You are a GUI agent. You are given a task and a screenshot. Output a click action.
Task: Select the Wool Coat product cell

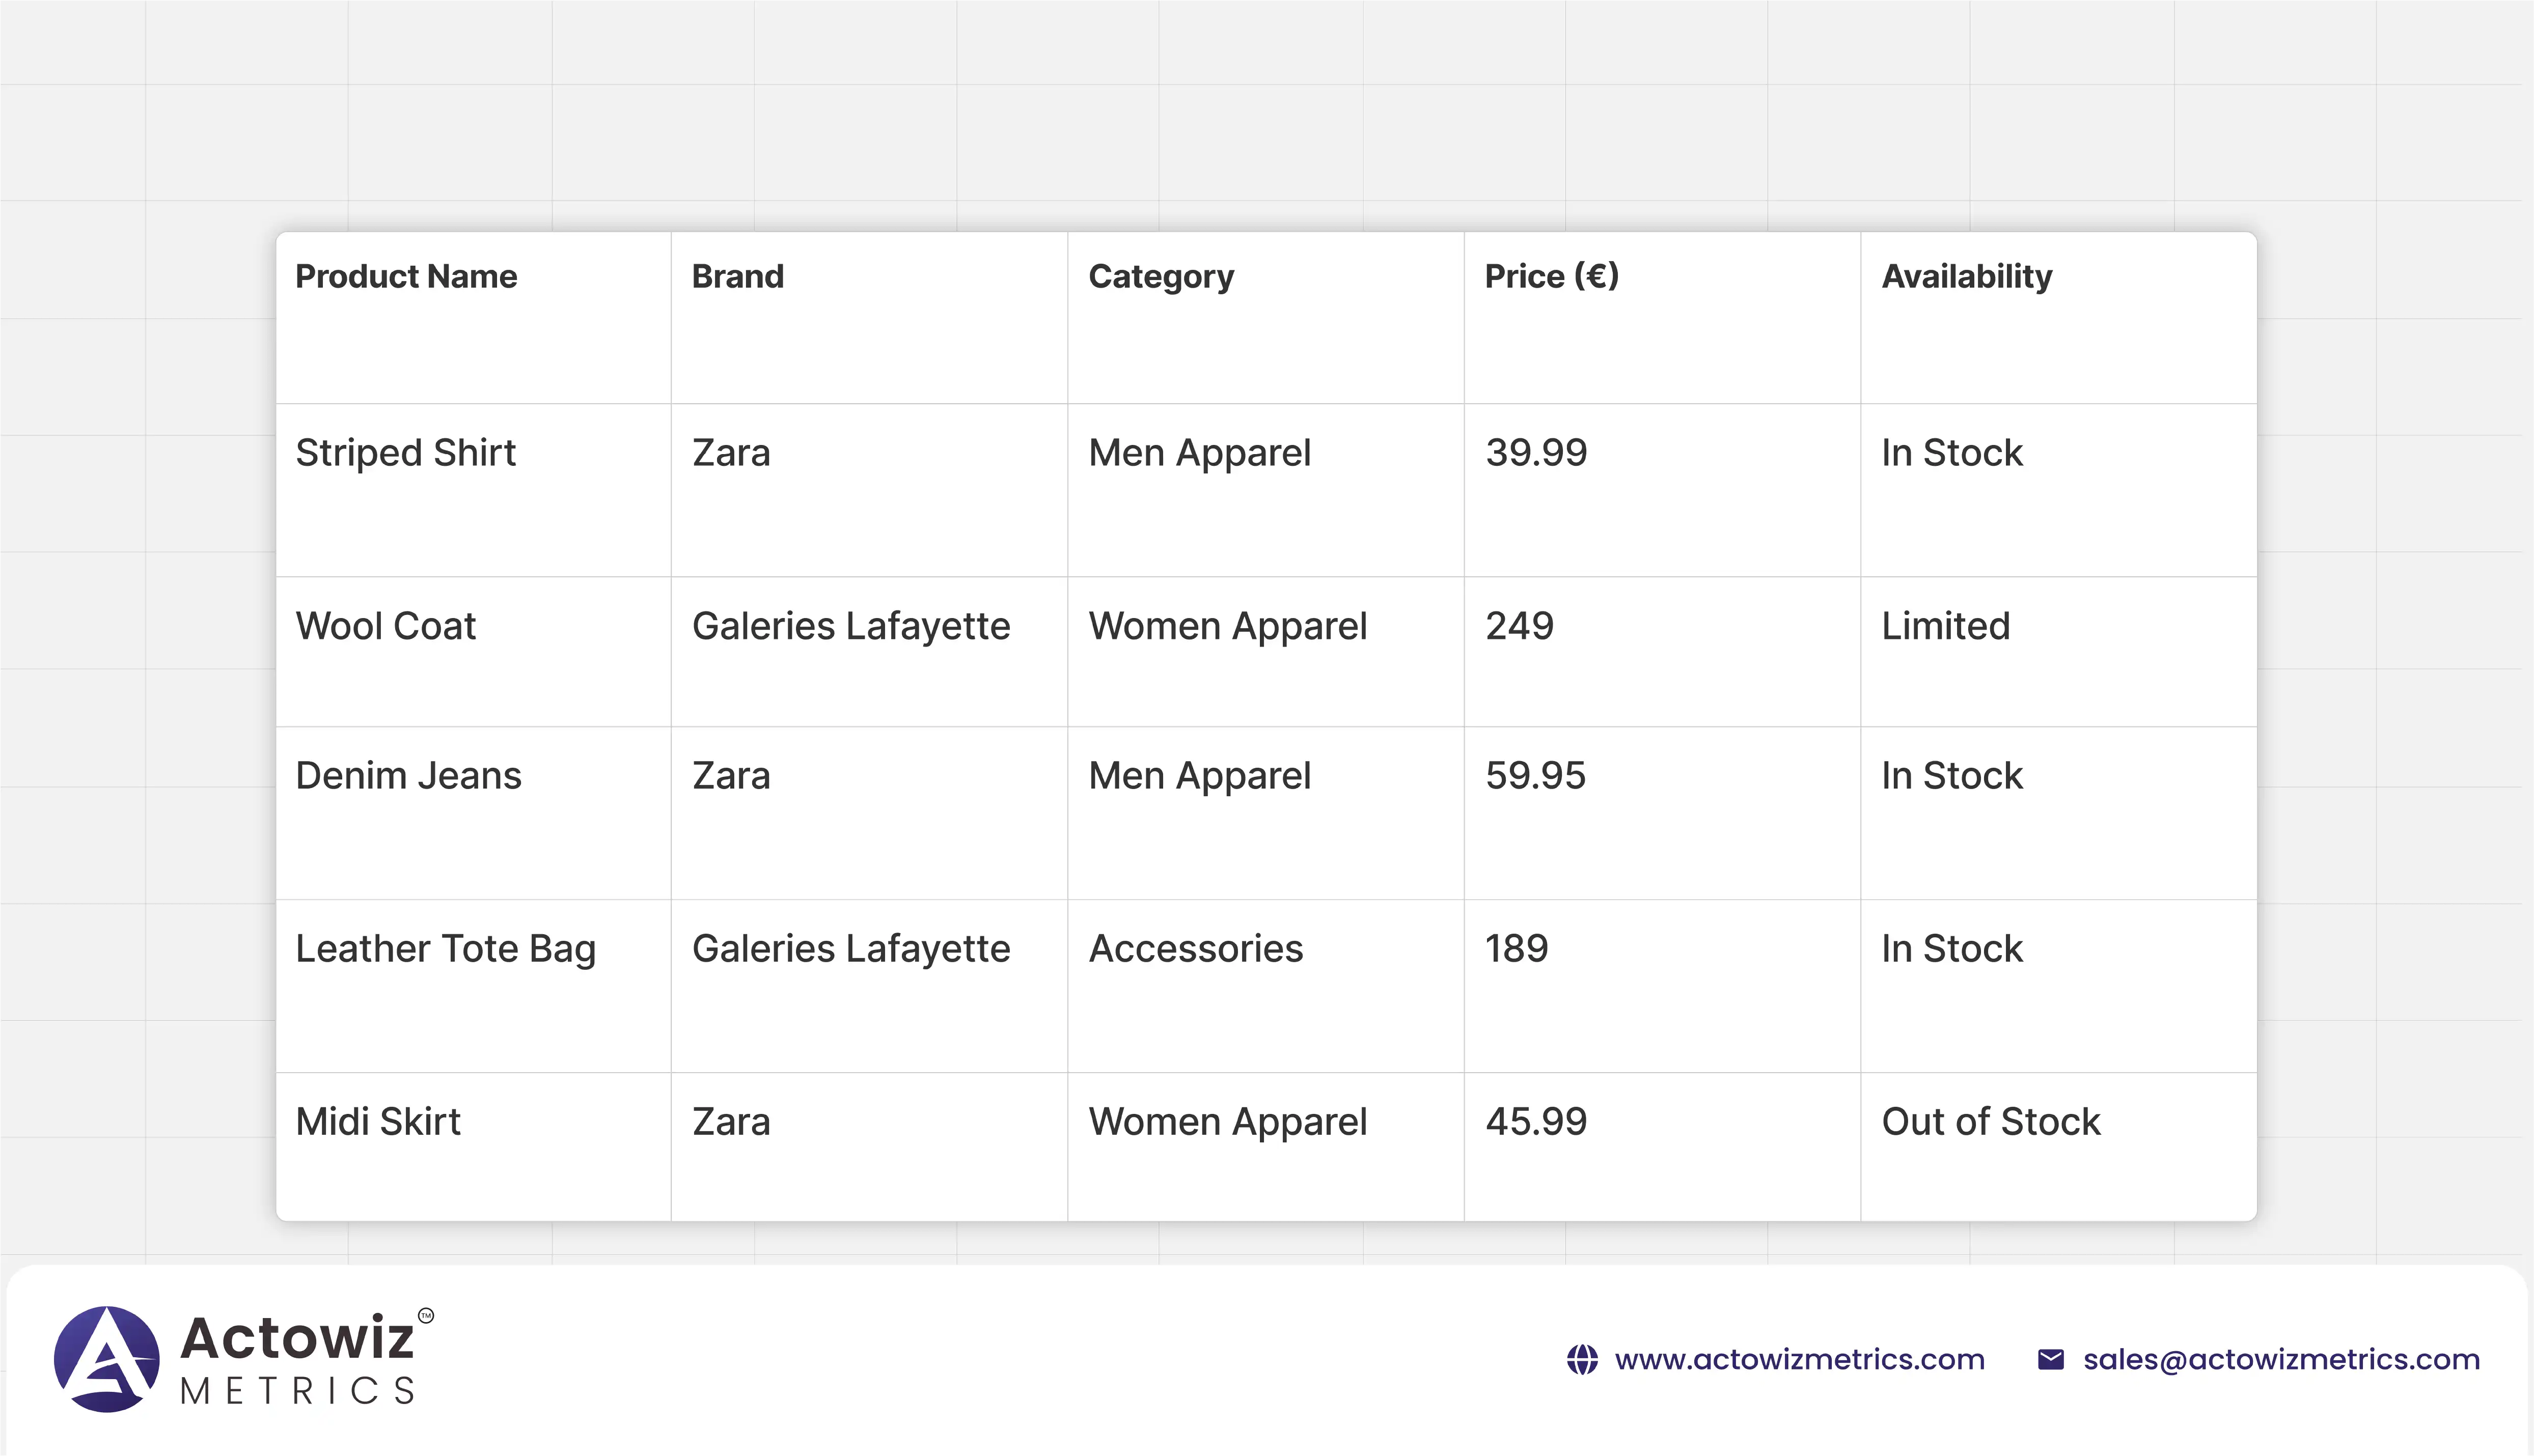pyautogui.click(x=385, y=626)
